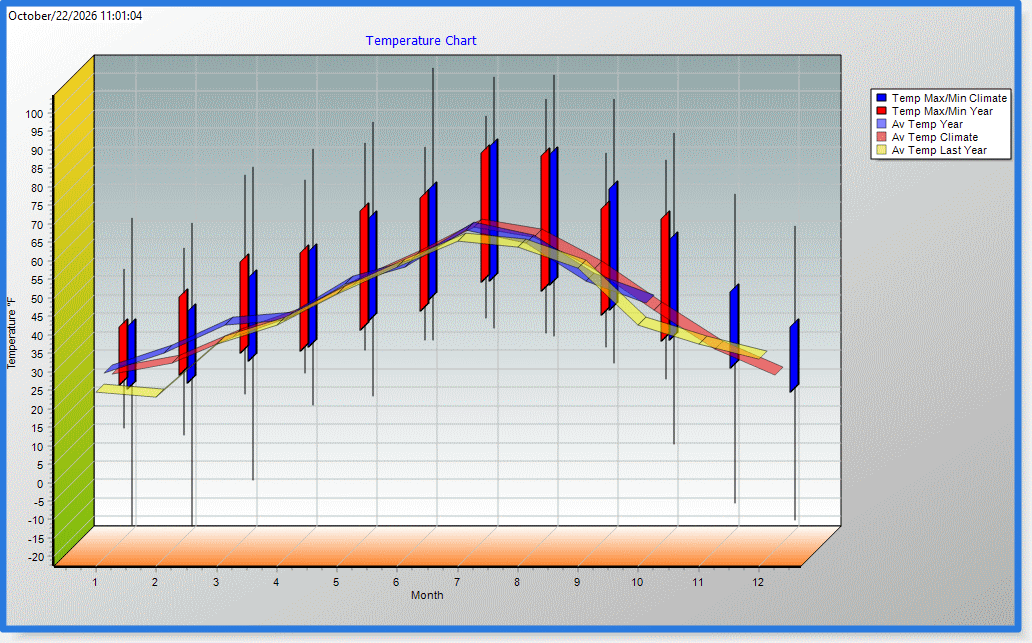Screen dimensions: 1032x643
Task: Click the red Temp Max/Min Year legend swatch
Action: point(882,111)
